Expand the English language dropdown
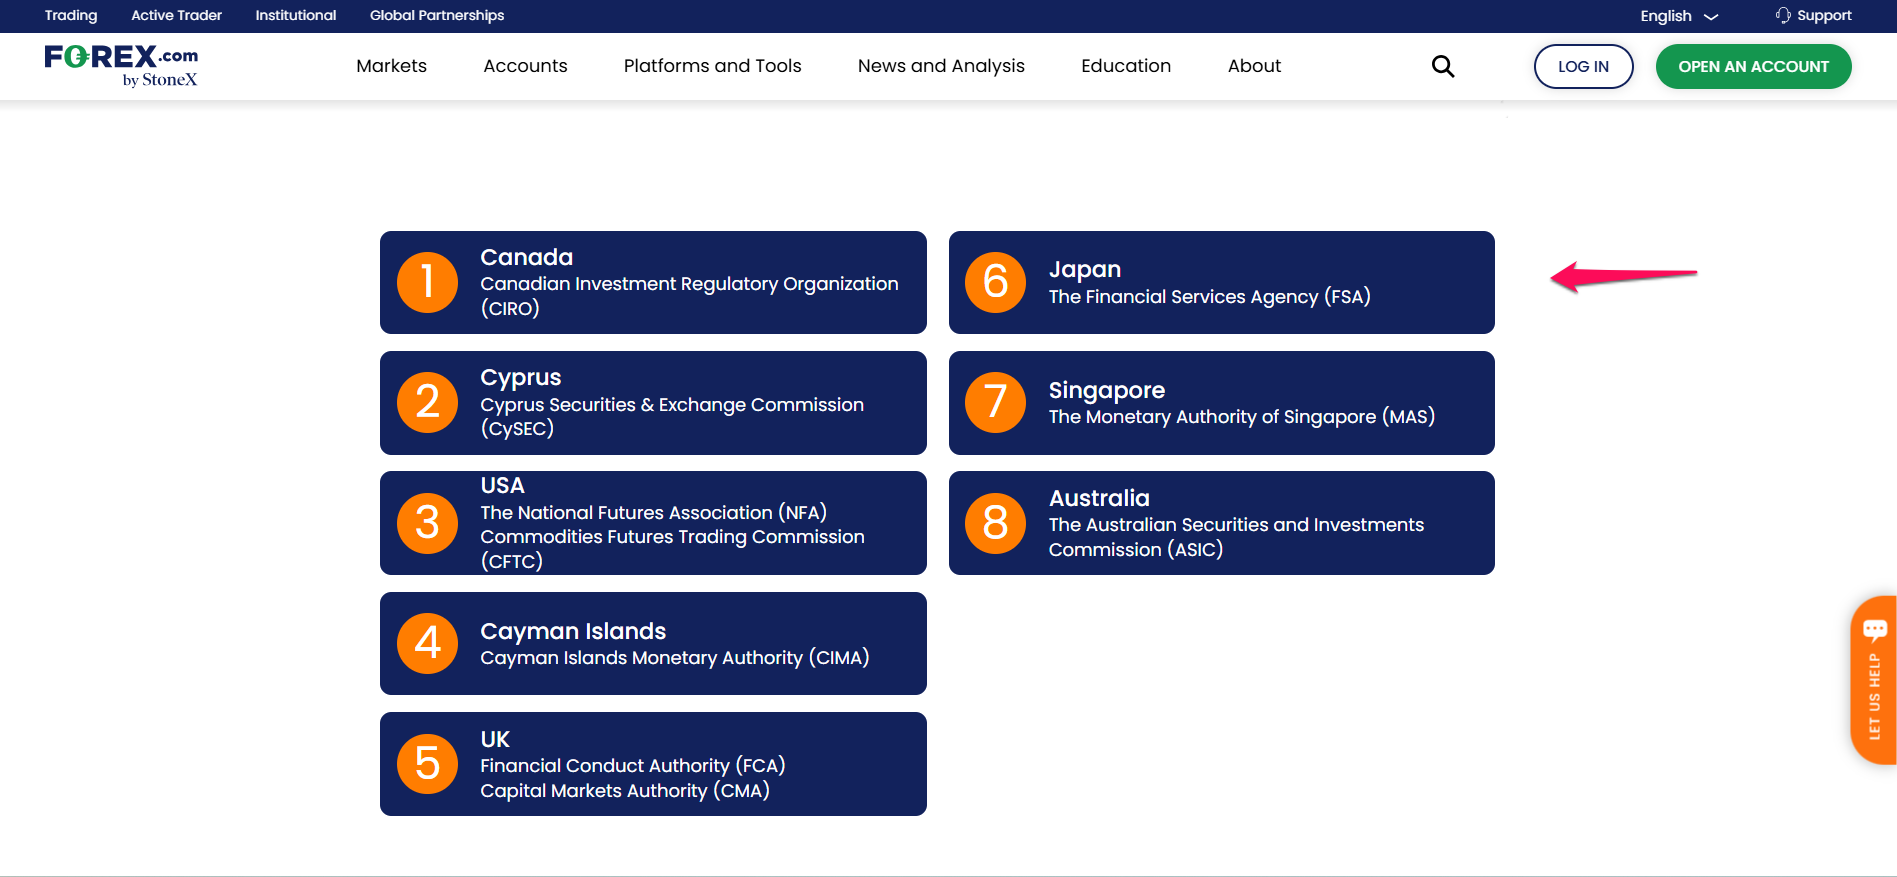The height and width of the screenshot is (877, 1897). (1679, 16)
